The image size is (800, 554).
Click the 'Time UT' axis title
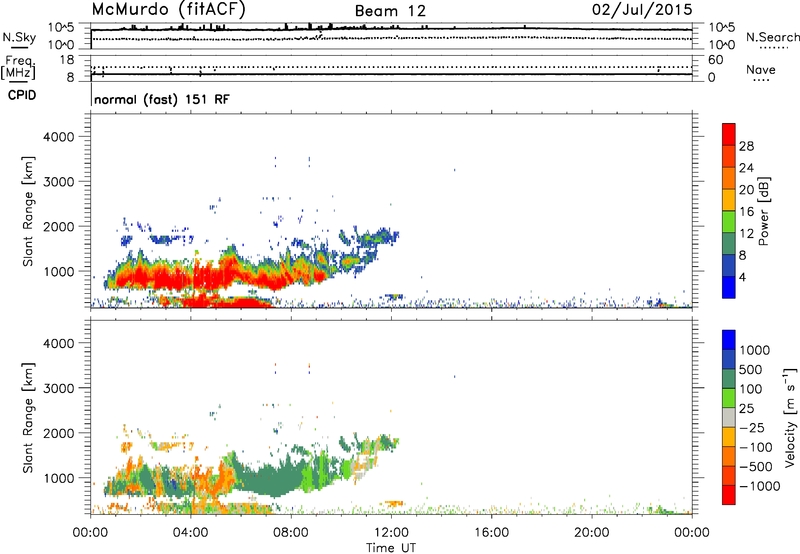click(x=391, y=547)
